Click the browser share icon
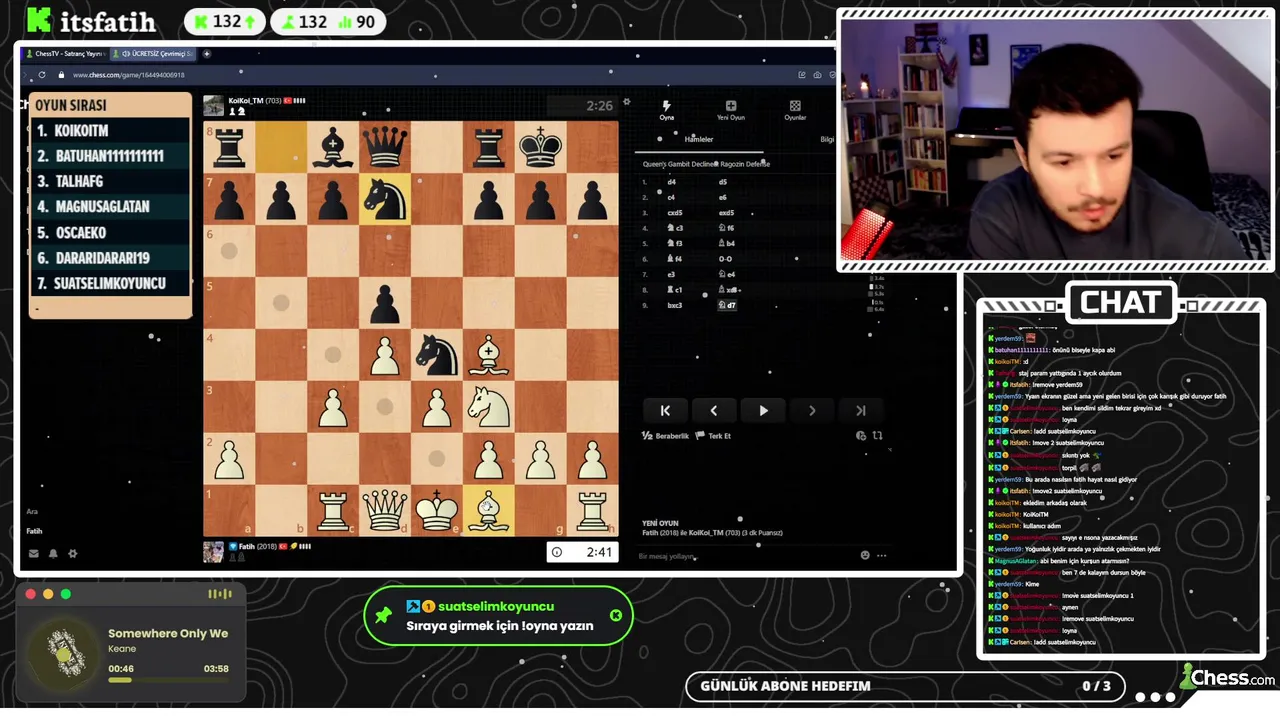The height and width of the screenshot is (720, 1280). tap(802, 75)
